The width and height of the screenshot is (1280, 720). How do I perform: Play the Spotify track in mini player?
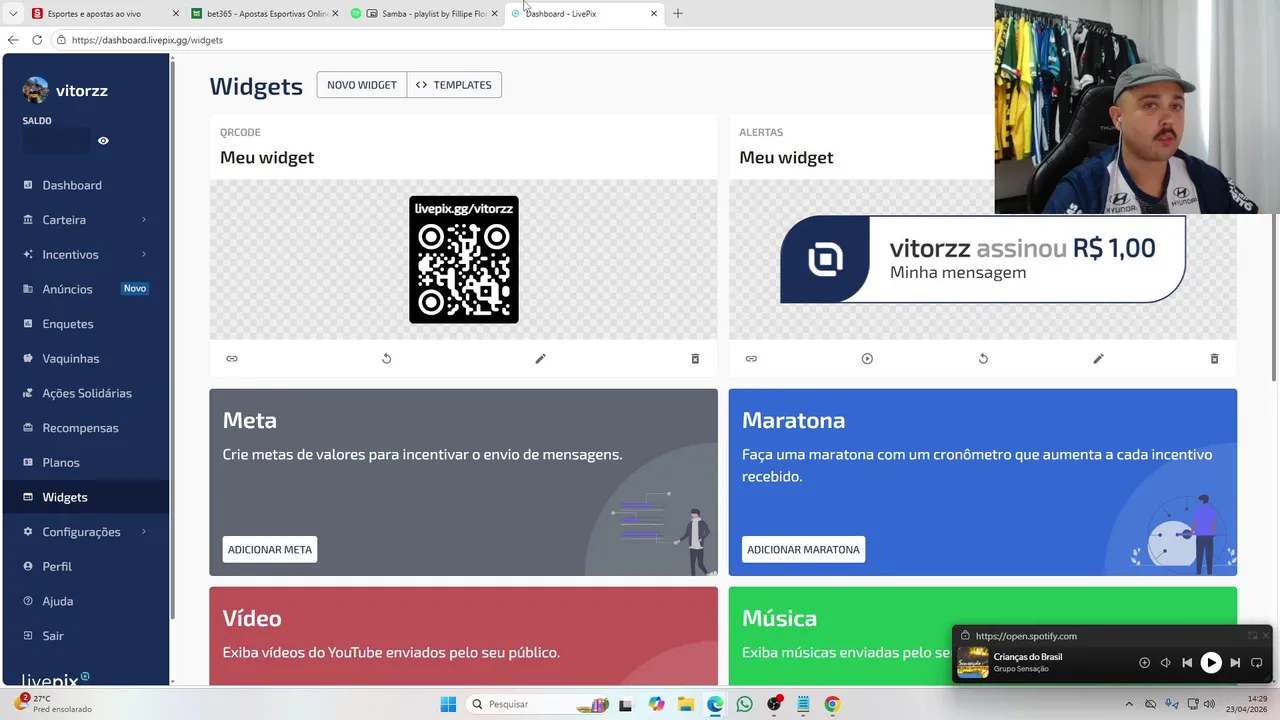(1211, 662)
